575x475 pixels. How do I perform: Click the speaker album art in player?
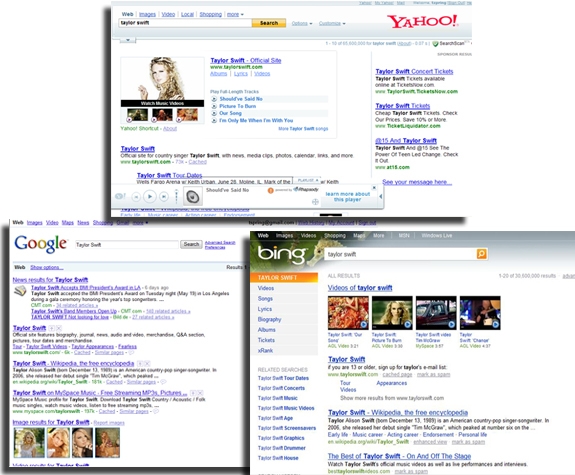tap(193, 197)
